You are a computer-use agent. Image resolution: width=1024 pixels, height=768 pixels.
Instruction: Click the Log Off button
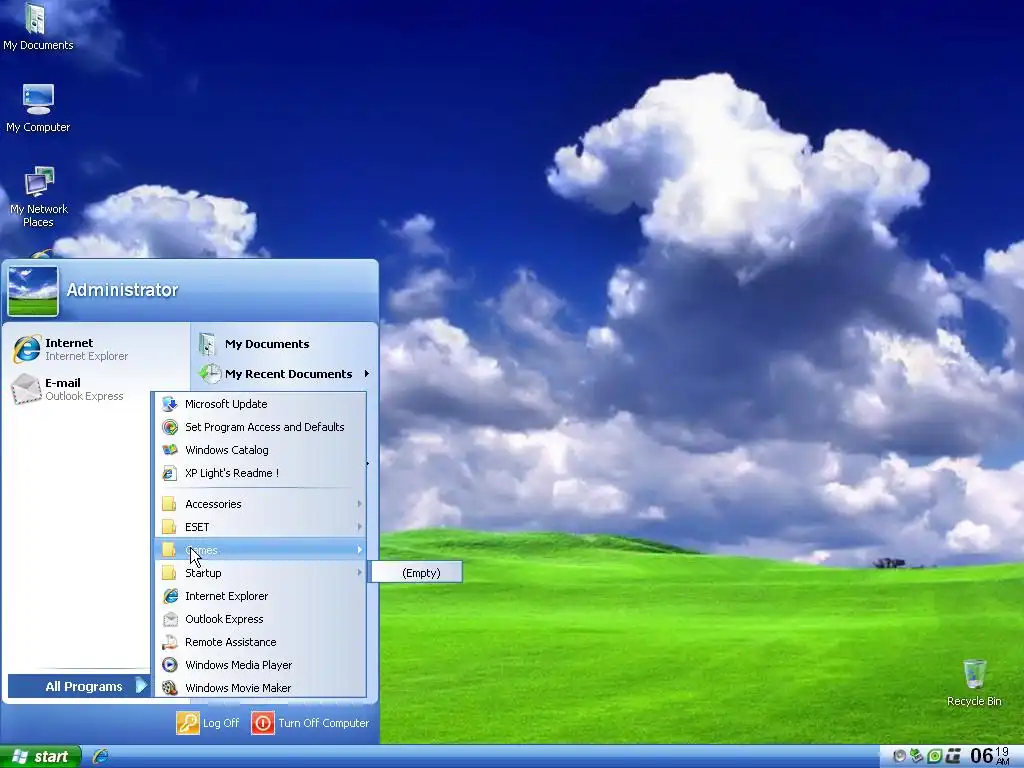tap(208, 723)
